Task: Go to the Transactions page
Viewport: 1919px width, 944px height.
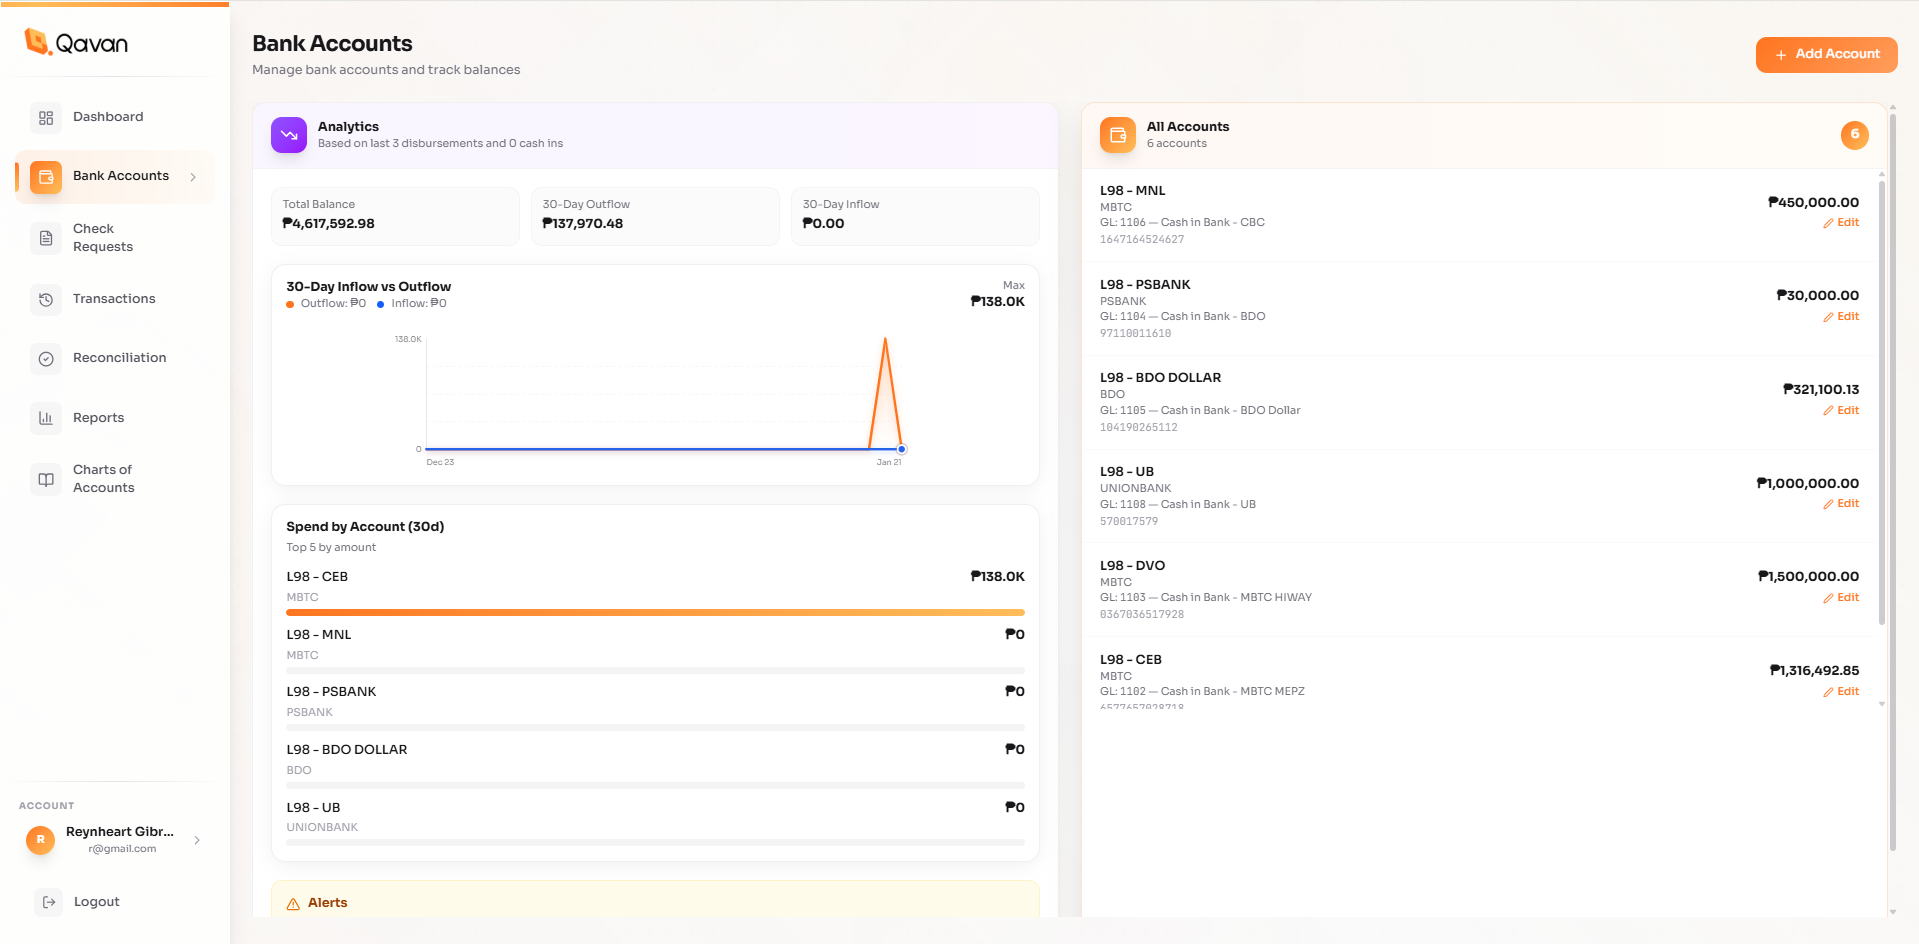Action: tap(114, 299)
